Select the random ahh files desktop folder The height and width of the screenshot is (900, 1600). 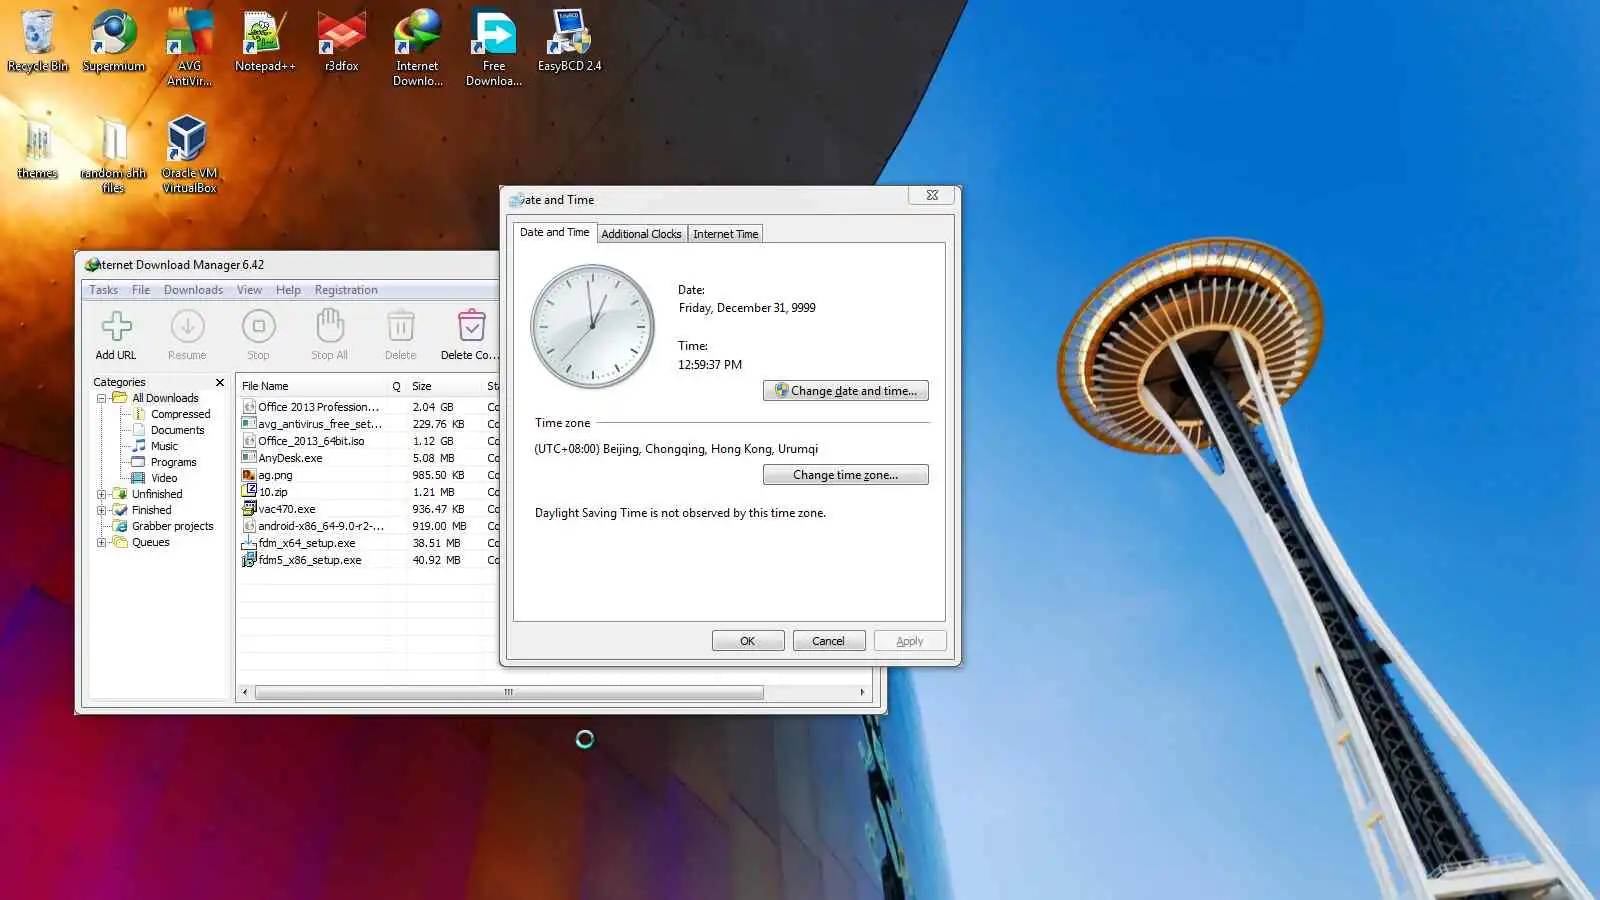click(113, 155)
